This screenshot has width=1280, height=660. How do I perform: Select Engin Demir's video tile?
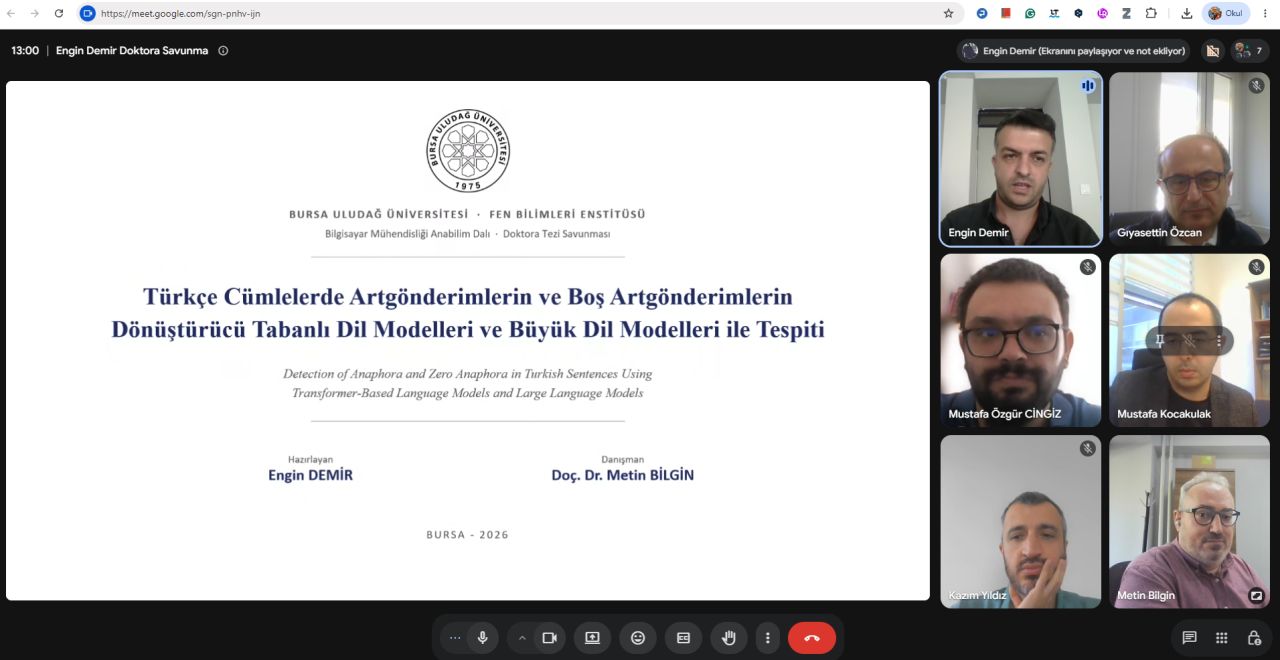pyautogui.click(x=1021, y=159)
